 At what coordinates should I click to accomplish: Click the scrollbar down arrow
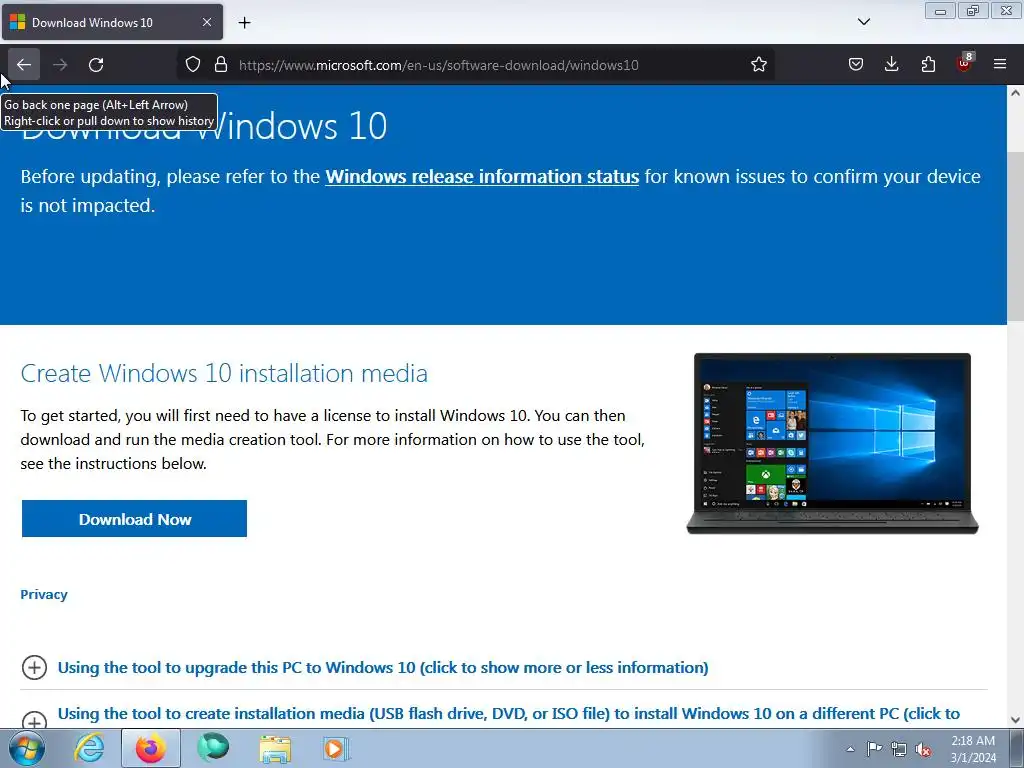(x=1015, y=720)
